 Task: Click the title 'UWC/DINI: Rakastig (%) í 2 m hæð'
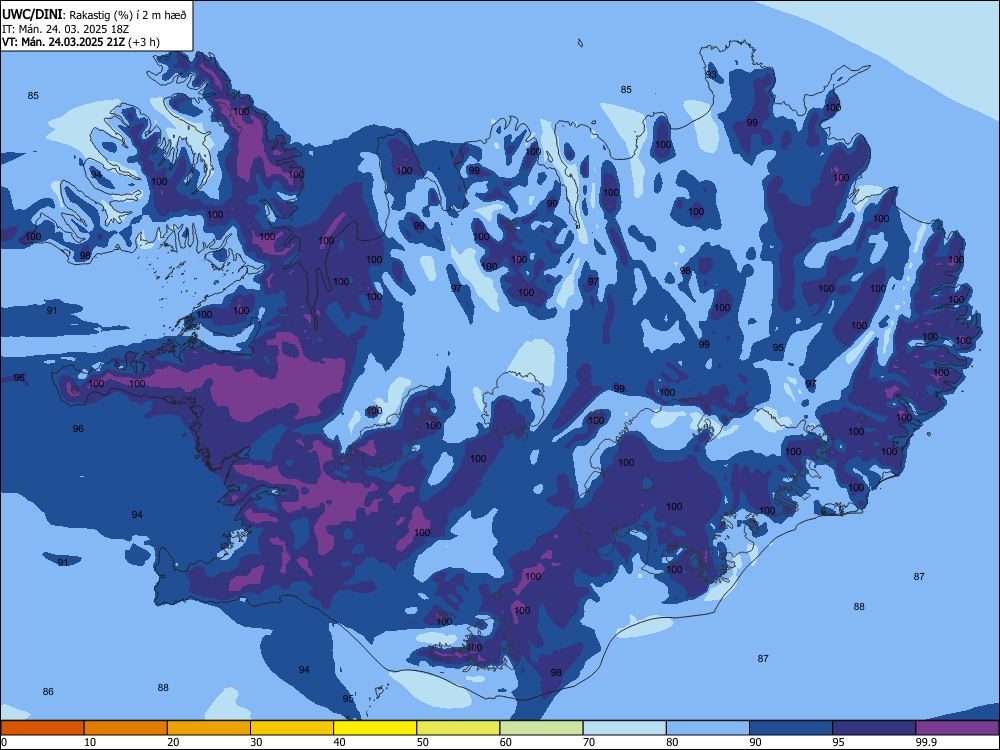click(94, 15)
